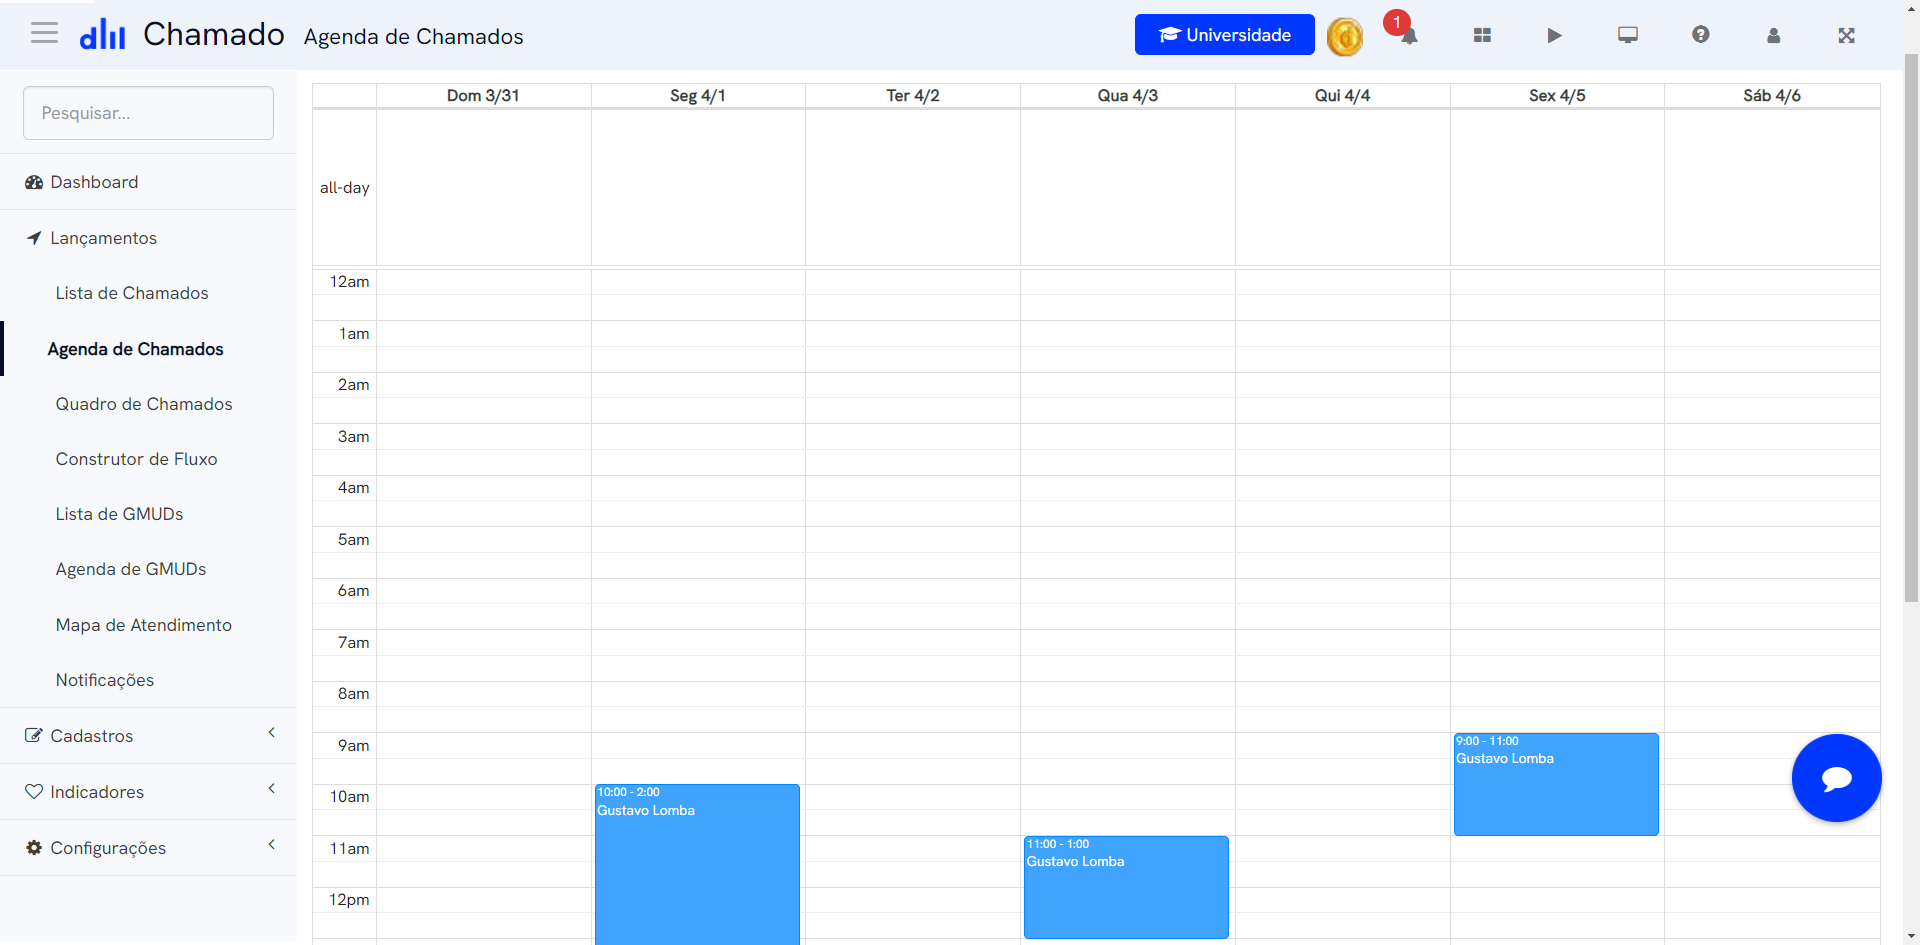This screenshot has height=945, width=1920.
Task: Expand Cadastros chevron
Action: pyautogui.click(x=271, y=733)
